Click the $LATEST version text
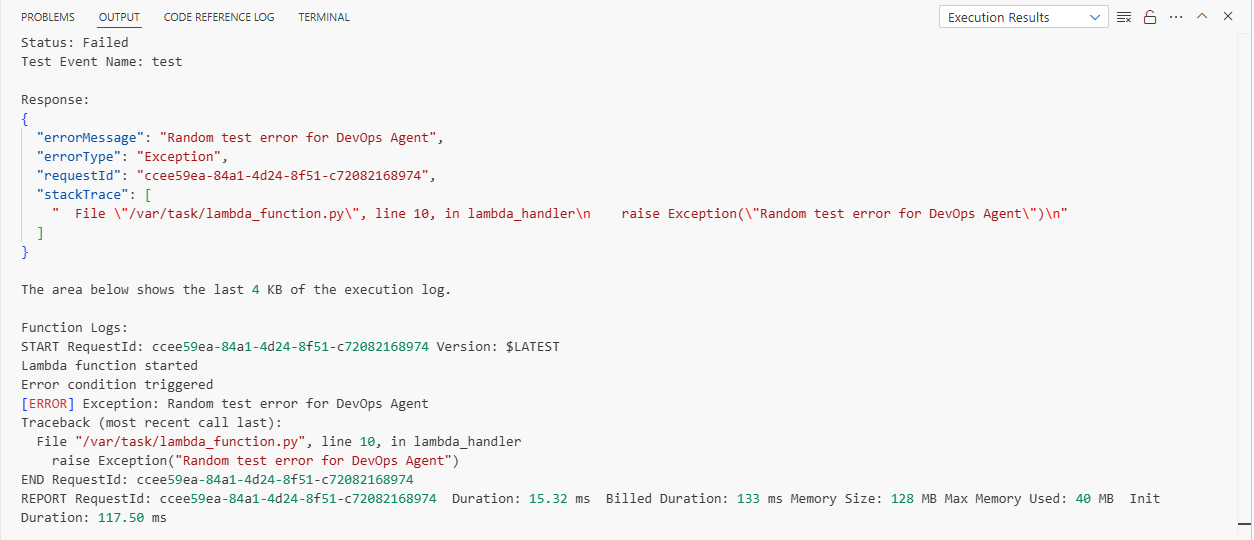This screenshot has height=540, width=1254. 533,346
